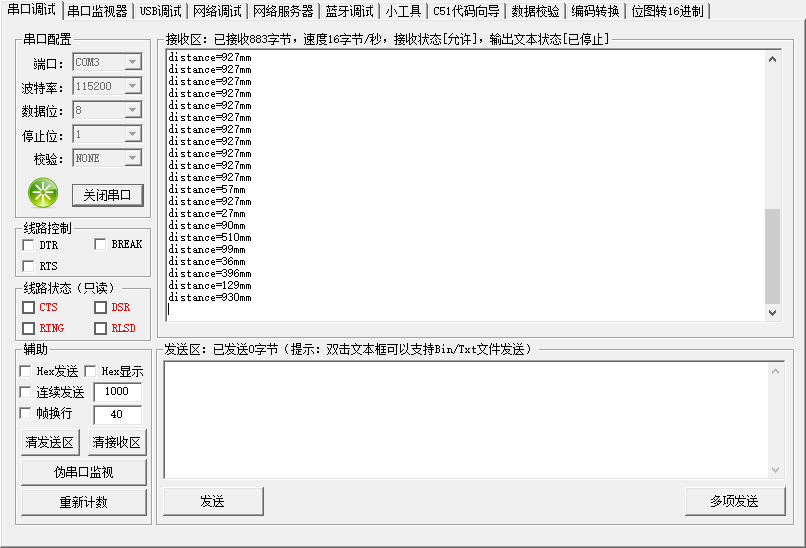806x548 pixels.
Task: Click inside the send area text box
Action: point(466,420)
